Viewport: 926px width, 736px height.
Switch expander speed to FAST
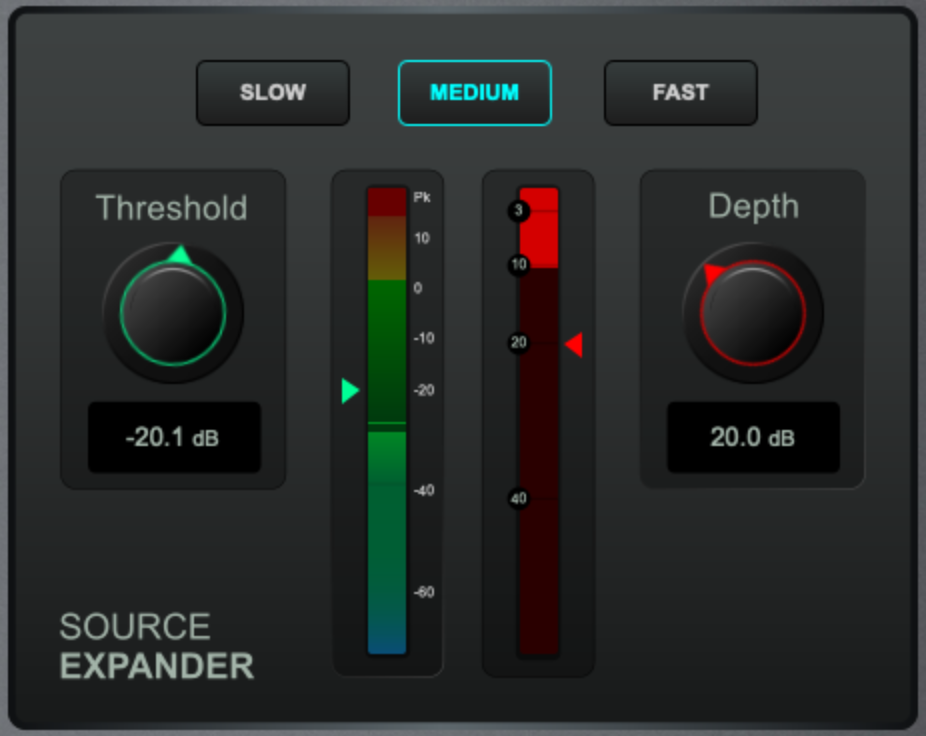tap(680, 93)
